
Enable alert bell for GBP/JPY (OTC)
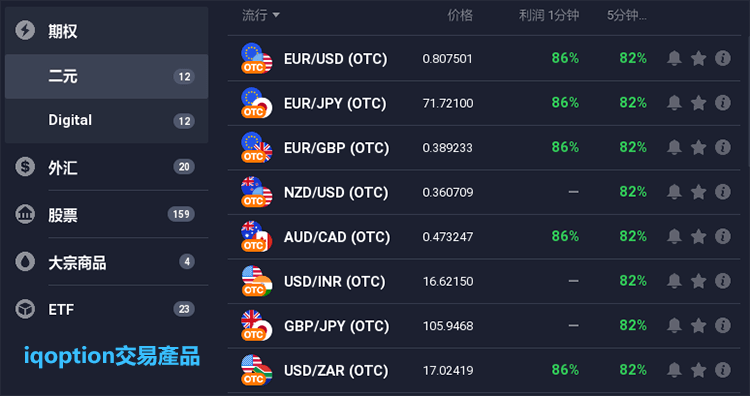674,325
